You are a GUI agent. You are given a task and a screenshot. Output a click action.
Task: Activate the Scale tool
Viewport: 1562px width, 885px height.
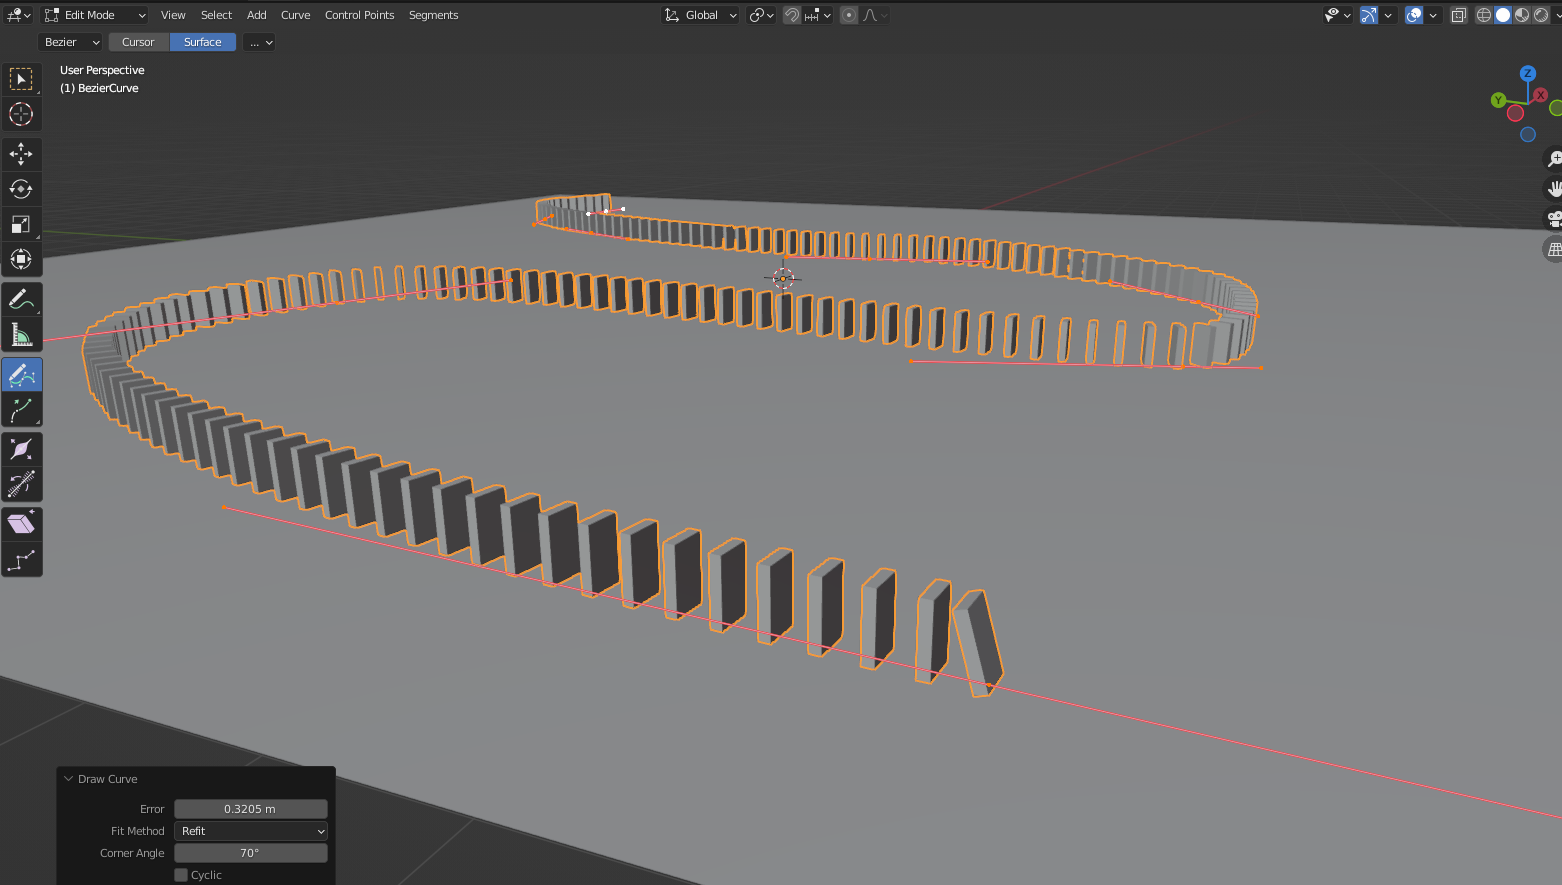21,224
